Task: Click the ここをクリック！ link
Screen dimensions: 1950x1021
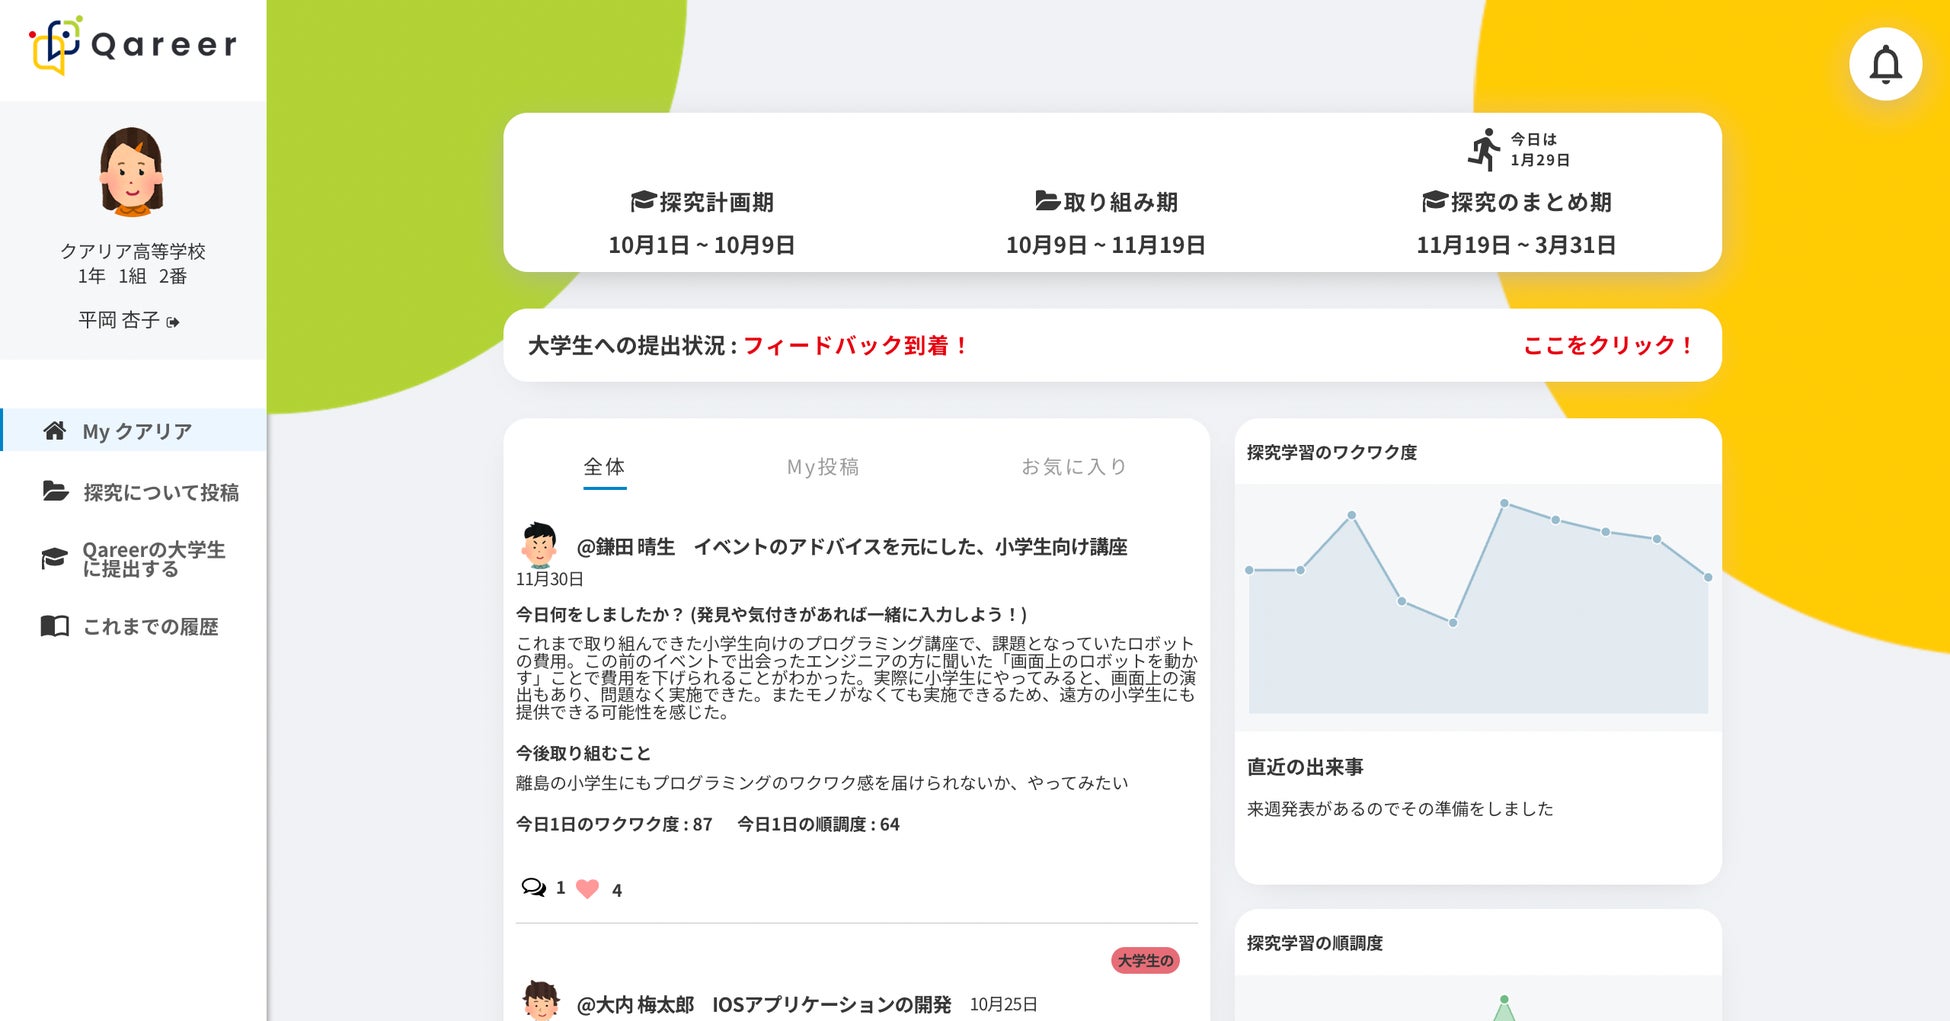Action: coord(1608,346)
